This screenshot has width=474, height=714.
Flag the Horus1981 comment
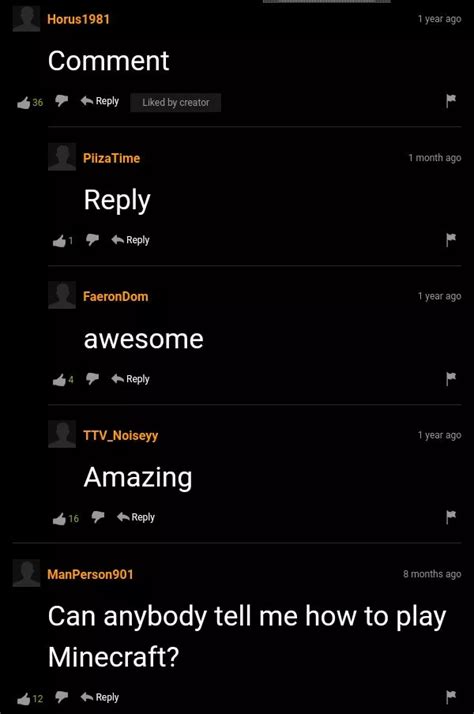pos(450,101)
